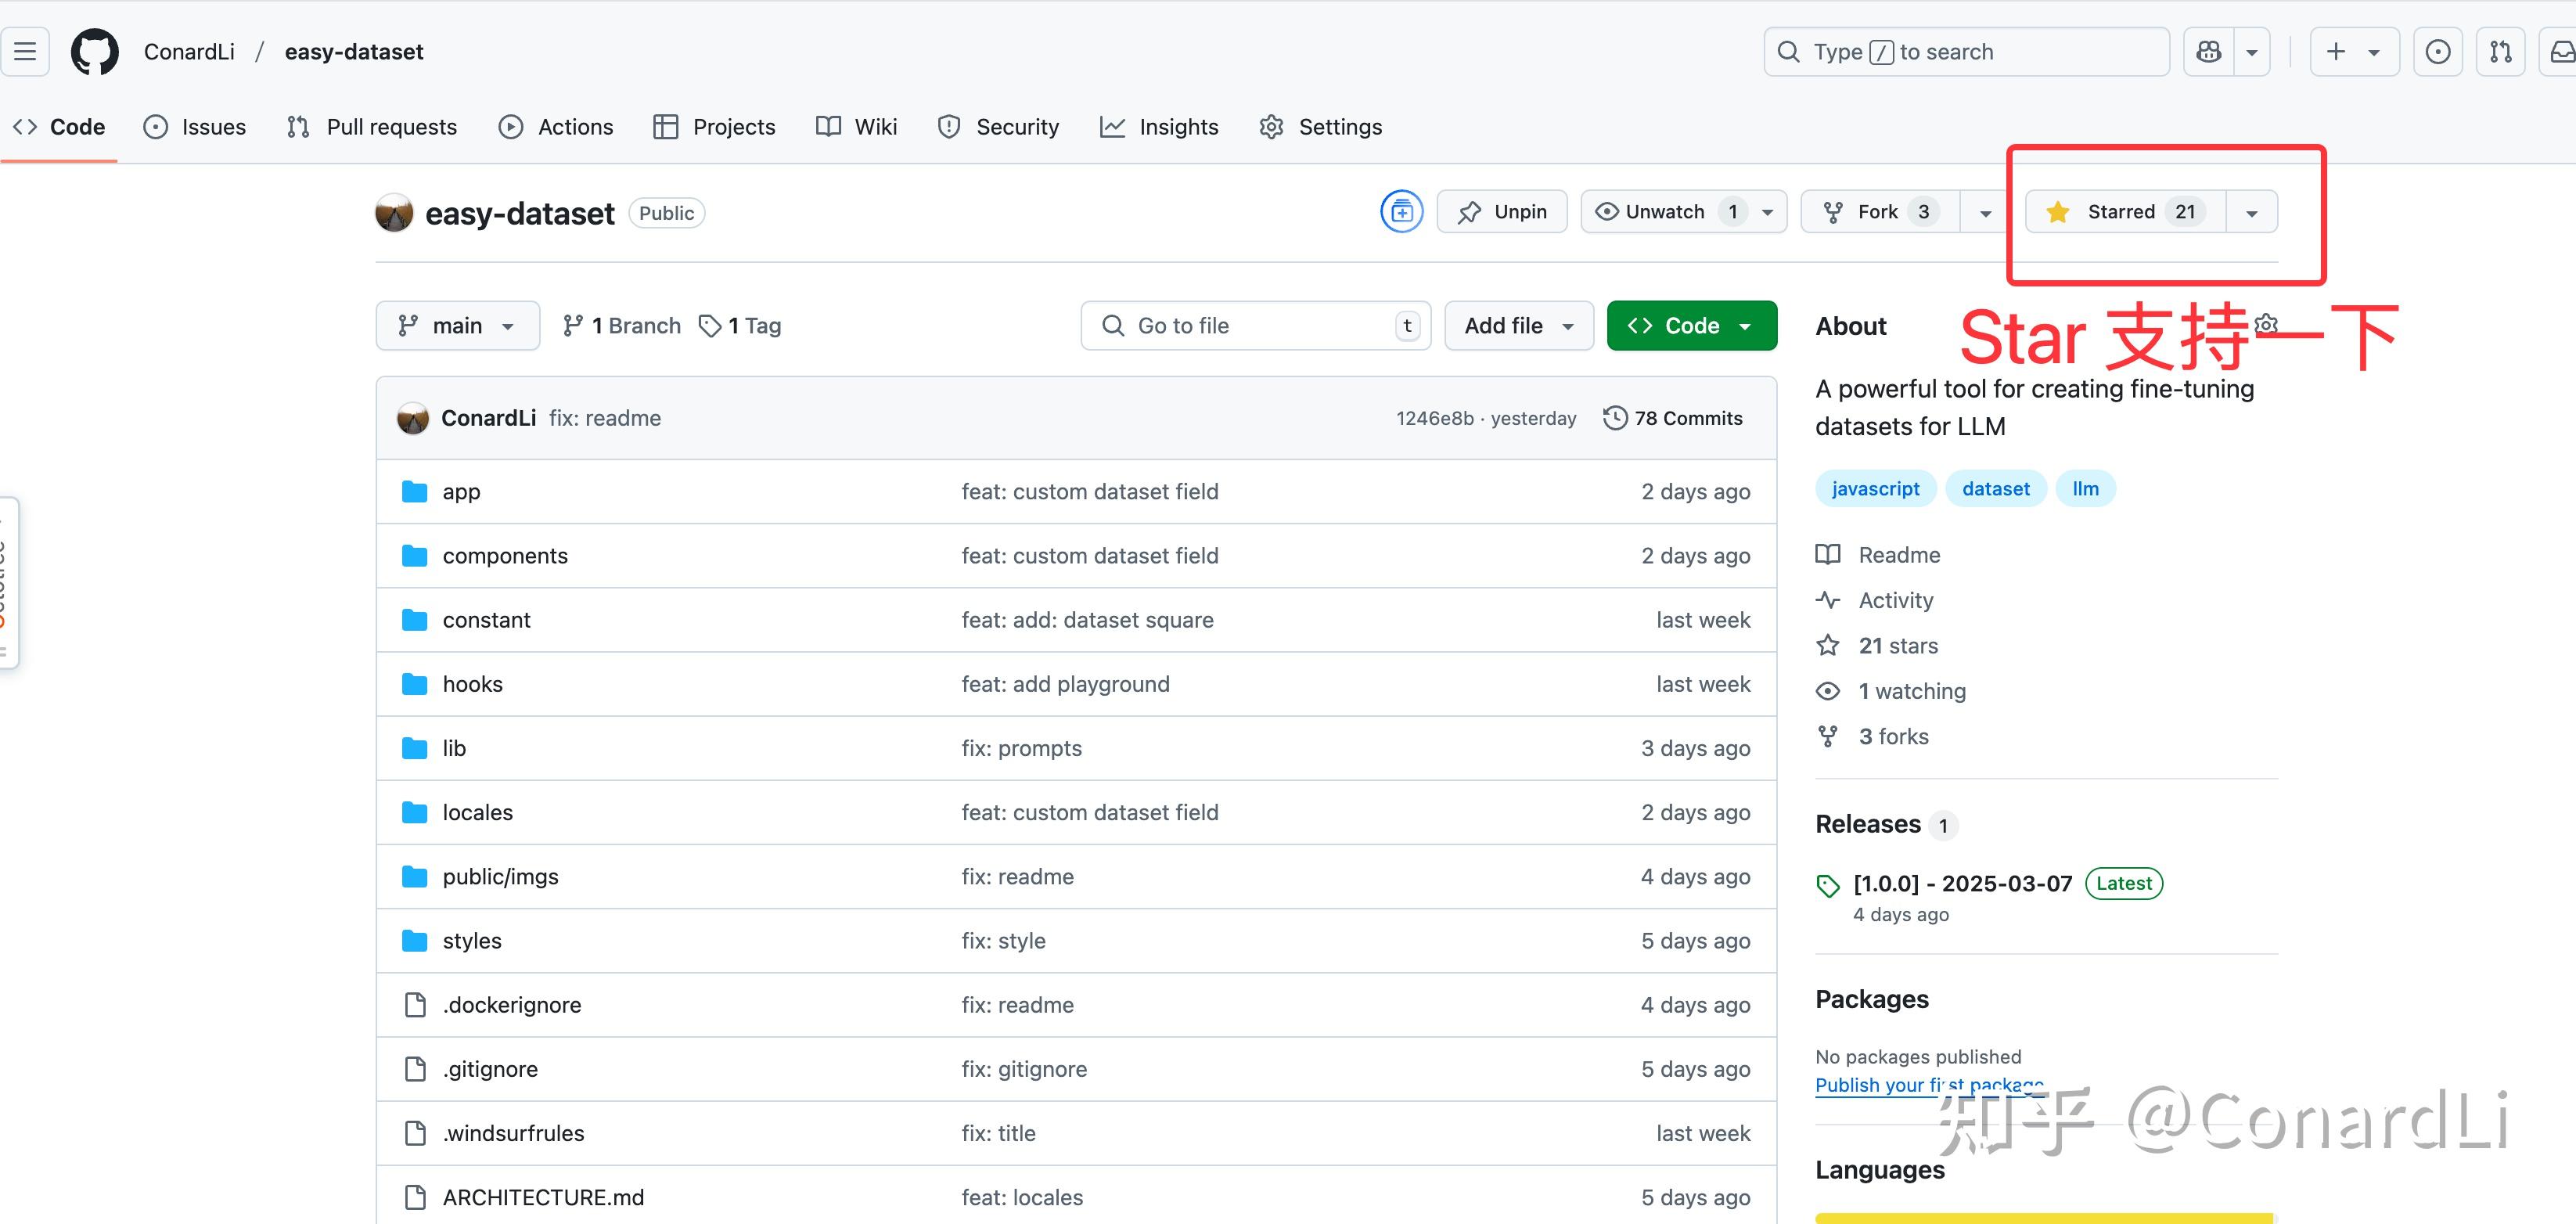Click the javascript topic tag
2576x1224 pixels.
click(1875, 489)
